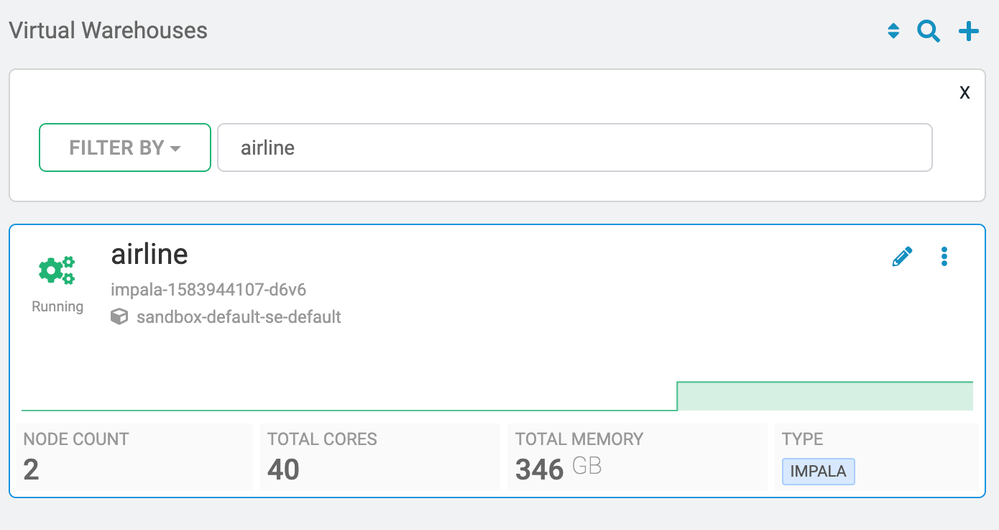Viewport: 999px width, 530px height.
Task: Open the airline warehouse three-dot menu
Action: [x=944, y=257]
